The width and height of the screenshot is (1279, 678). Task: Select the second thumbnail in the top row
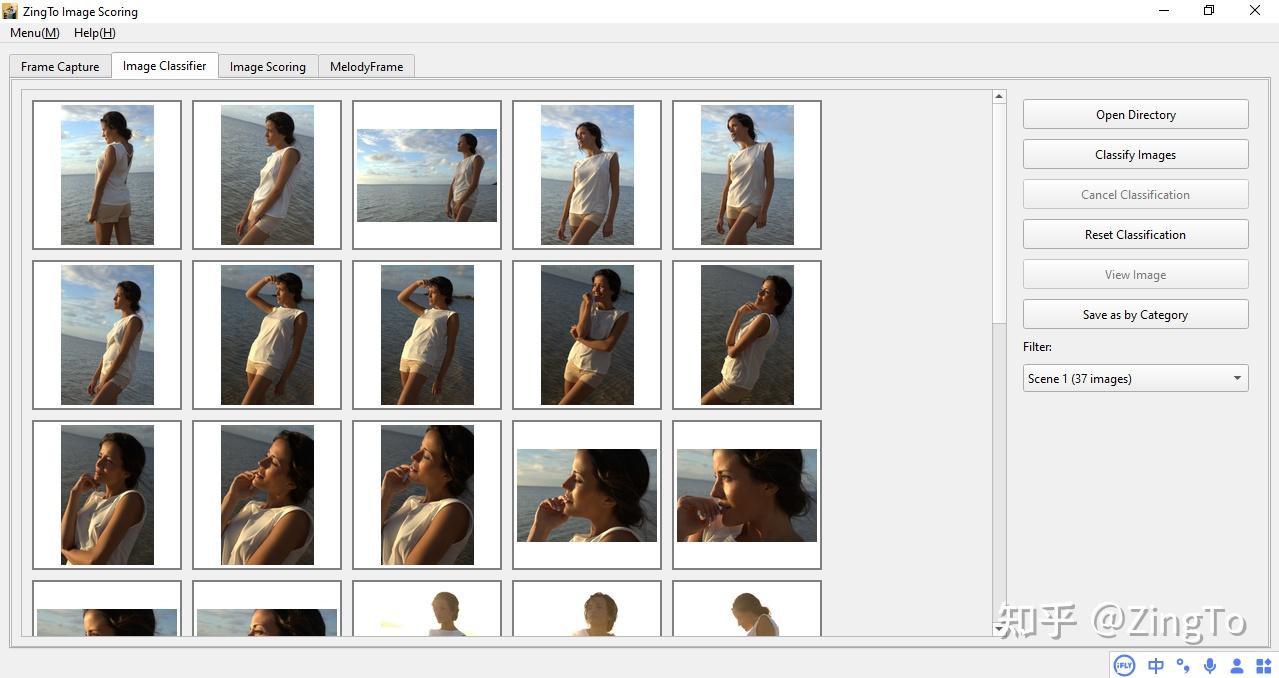267,175
